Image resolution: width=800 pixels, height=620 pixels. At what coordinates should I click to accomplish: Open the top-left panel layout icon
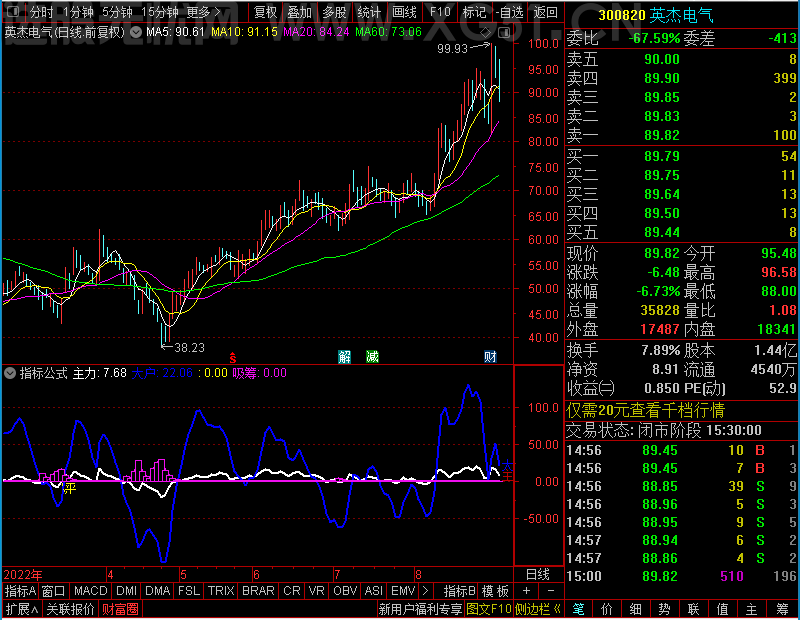13,11
